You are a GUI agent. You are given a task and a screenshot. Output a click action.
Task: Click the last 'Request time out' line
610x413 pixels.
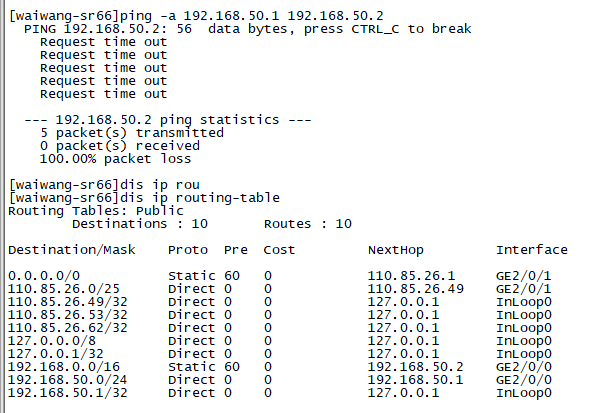tap(103, 94)
